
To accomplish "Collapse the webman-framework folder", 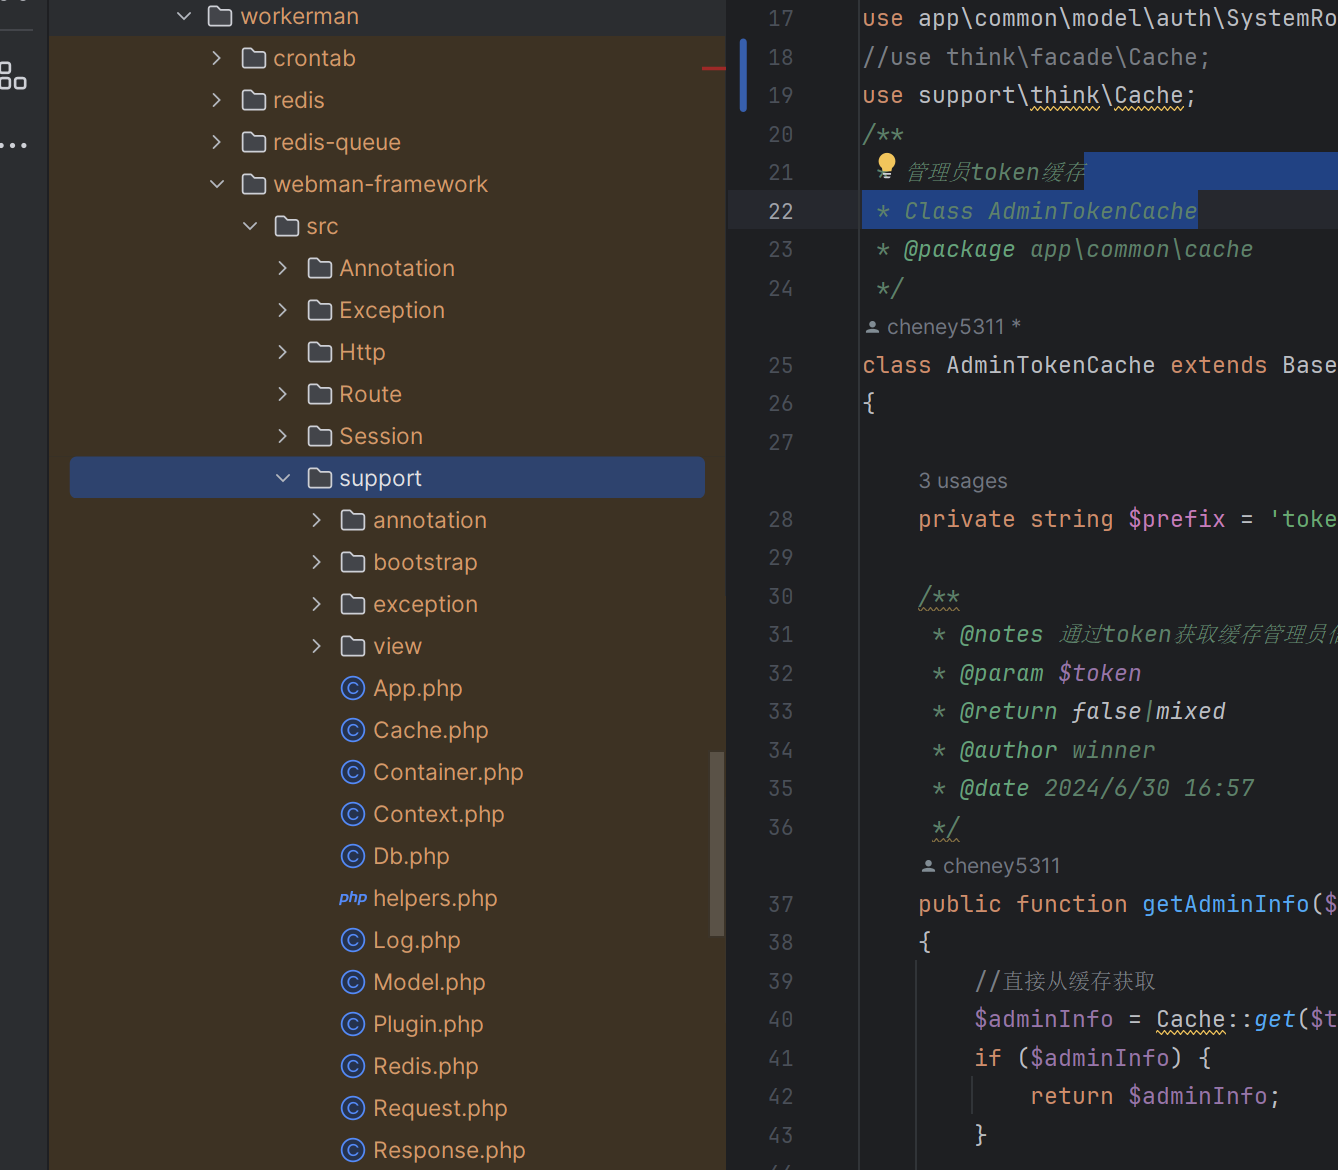I will tap(217, 184).
